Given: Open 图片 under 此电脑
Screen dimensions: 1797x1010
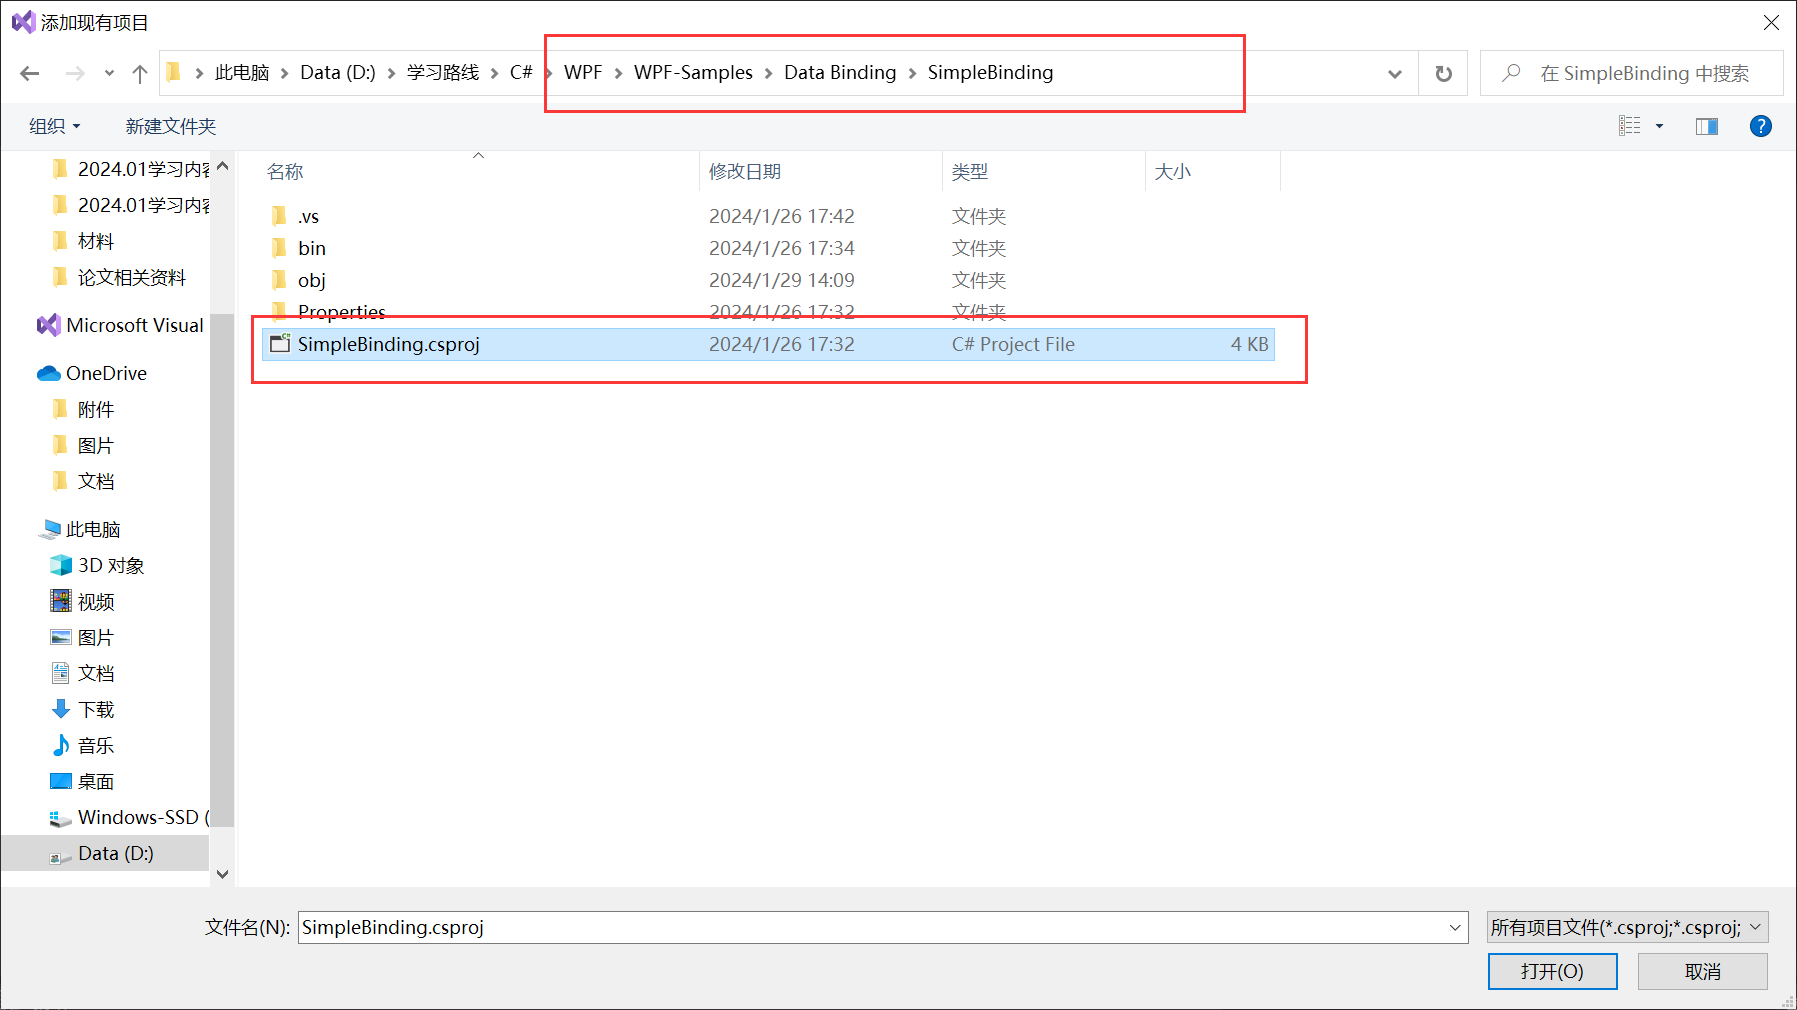Looking at the screenshot, I should [x=96, y=637].
